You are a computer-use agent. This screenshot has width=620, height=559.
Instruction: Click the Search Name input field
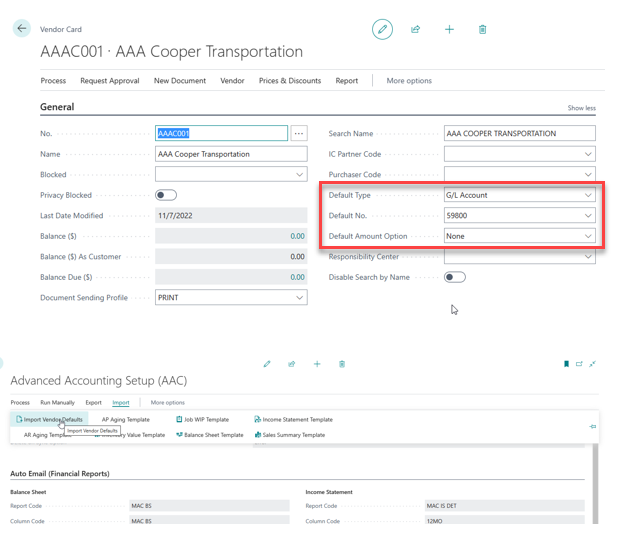click(x=520, y=133)
